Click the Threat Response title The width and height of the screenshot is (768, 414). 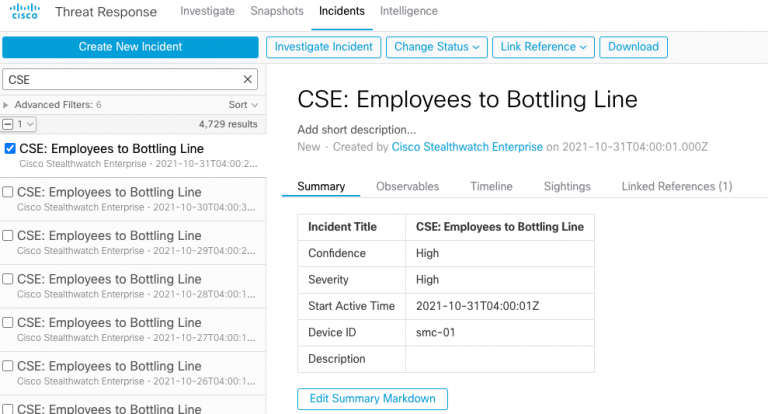[106, 12]
